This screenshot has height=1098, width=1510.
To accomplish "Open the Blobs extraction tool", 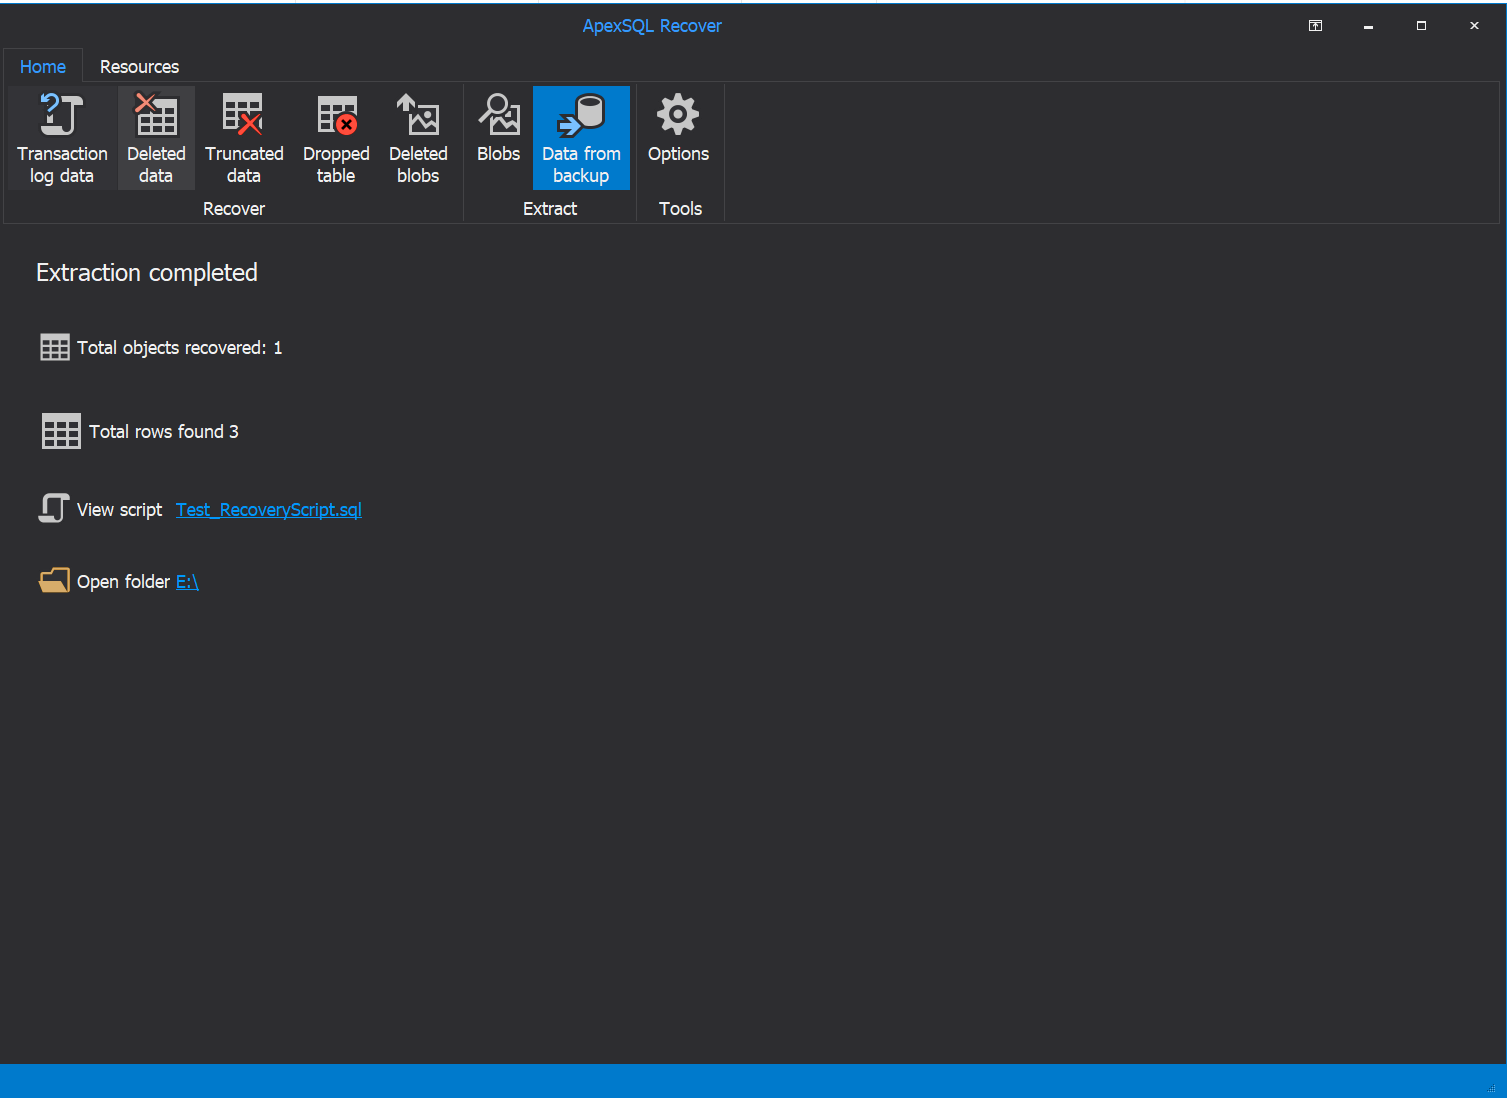I will 498,130.
